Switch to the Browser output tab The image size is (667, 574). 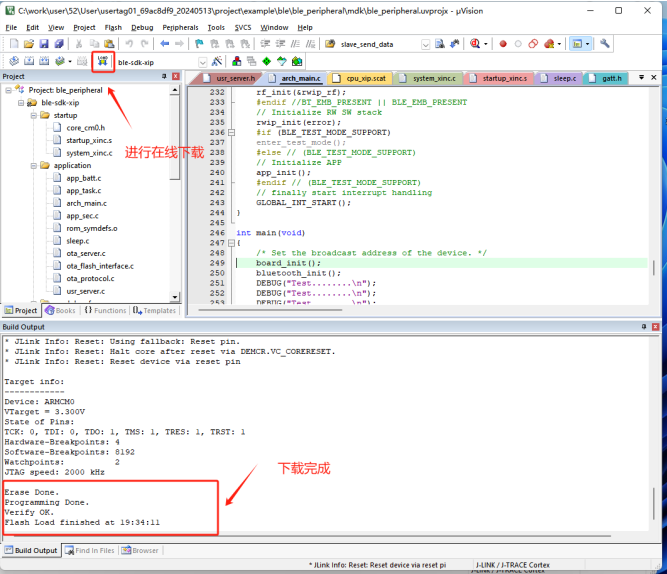point(140,551)
